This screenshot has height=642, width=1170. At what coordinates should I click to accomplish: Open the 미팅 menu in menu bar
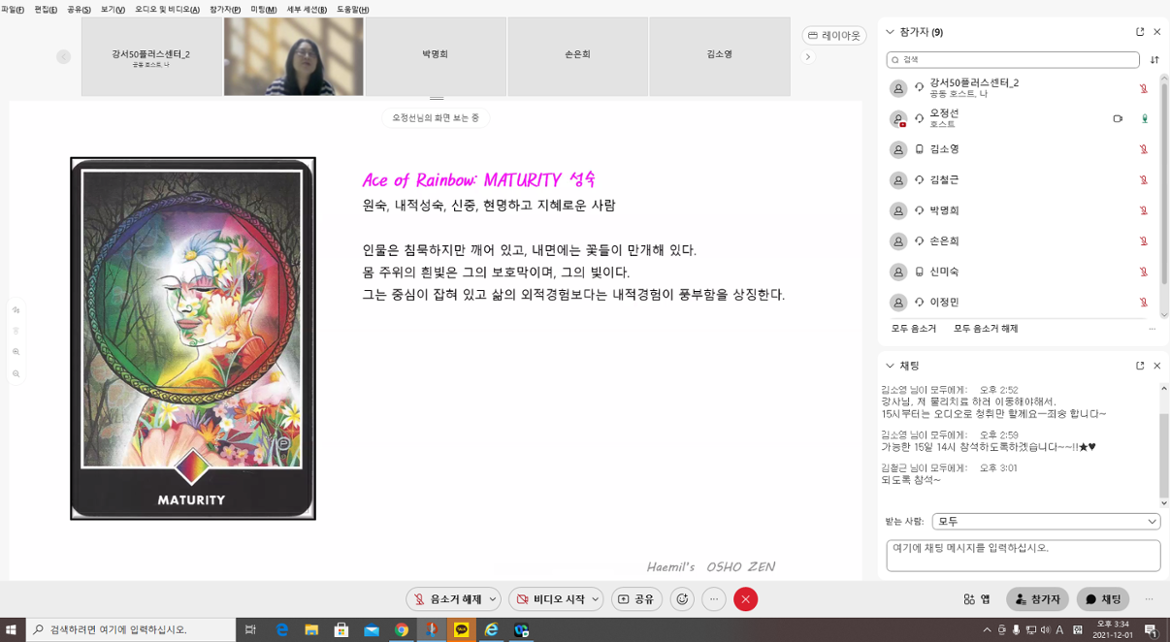tap(263, 9)
